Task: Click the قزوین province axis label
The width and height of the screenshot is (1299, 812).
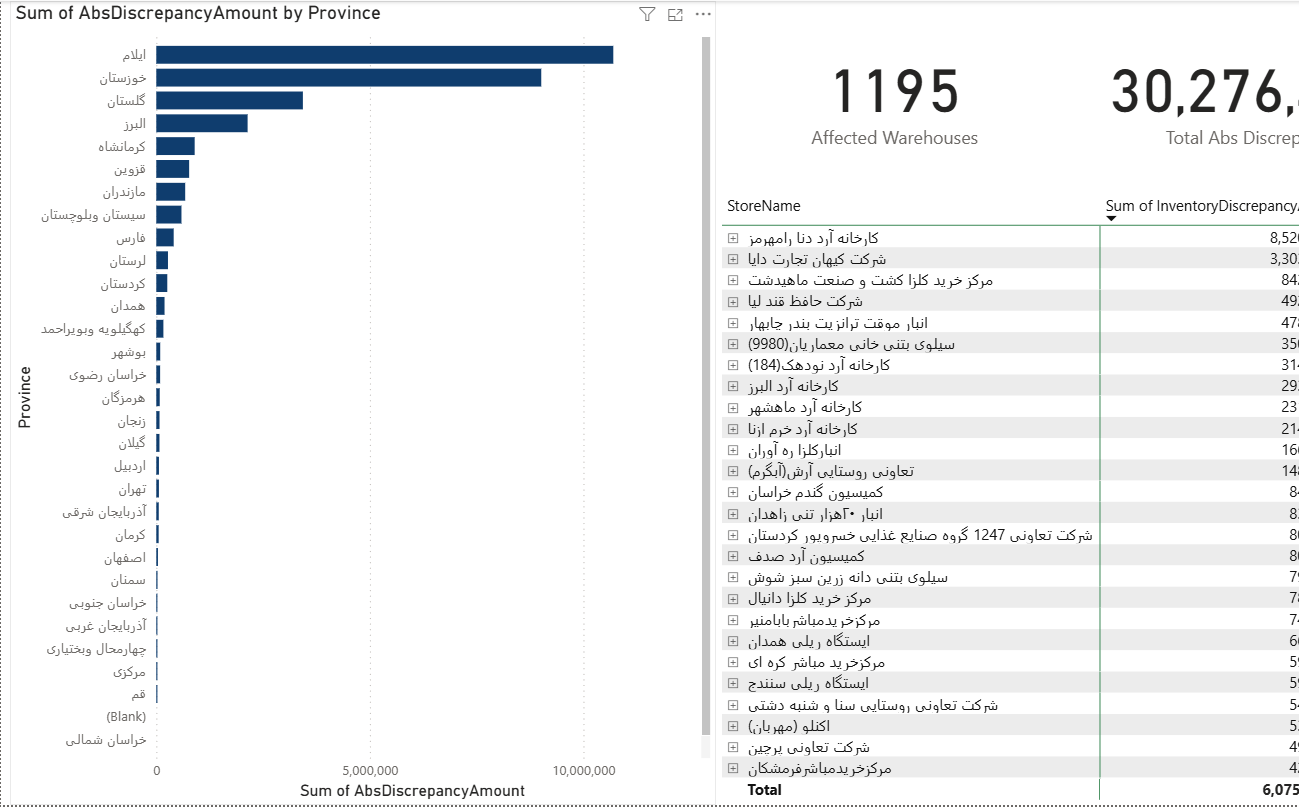Action: (x=129, y=169)
